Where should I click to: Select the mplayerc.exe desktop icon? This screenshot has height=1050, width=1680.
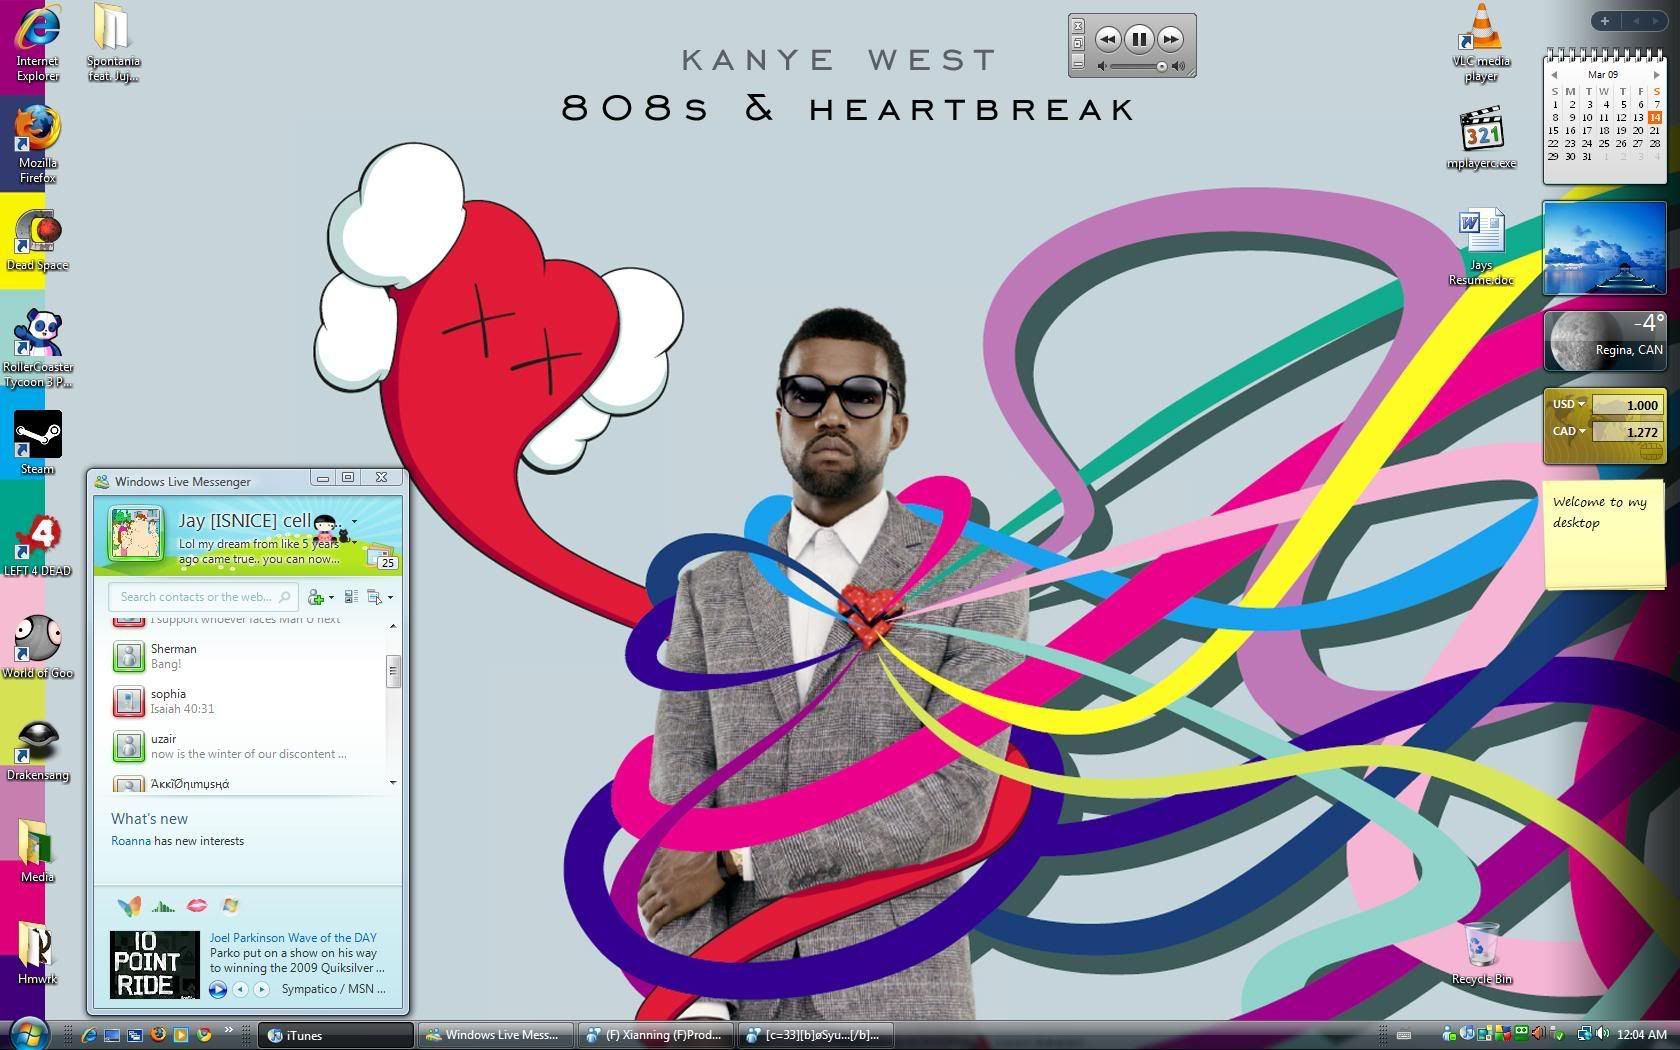point(1481,138)
